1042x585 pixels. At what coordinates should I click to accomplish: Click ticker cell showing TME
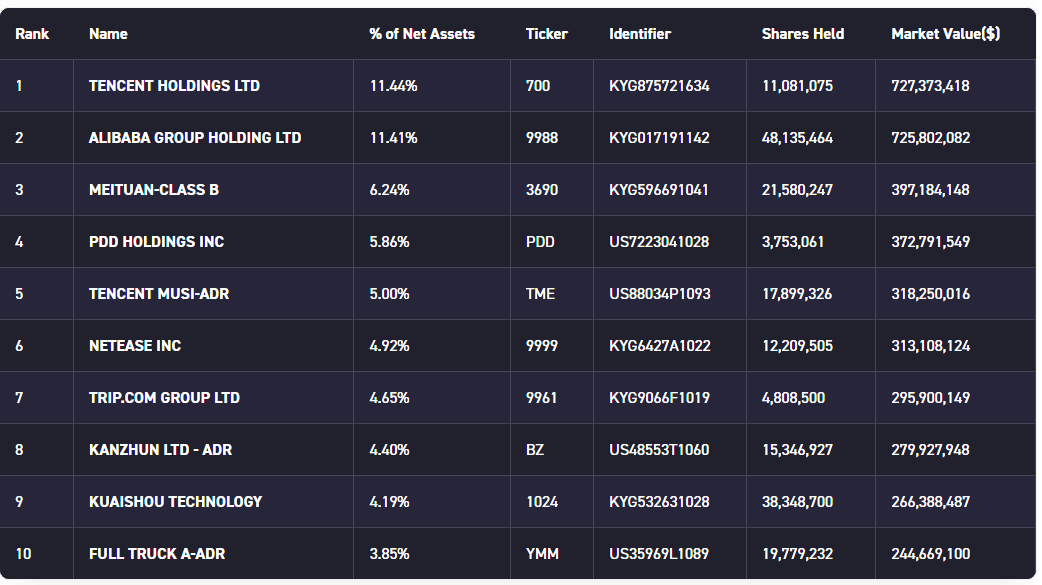click(540, 294)
